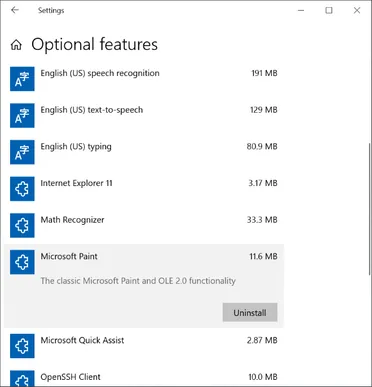372x387 pixels.
Task: Click the back arrow in Settings title bar
Action: point(15,10)
